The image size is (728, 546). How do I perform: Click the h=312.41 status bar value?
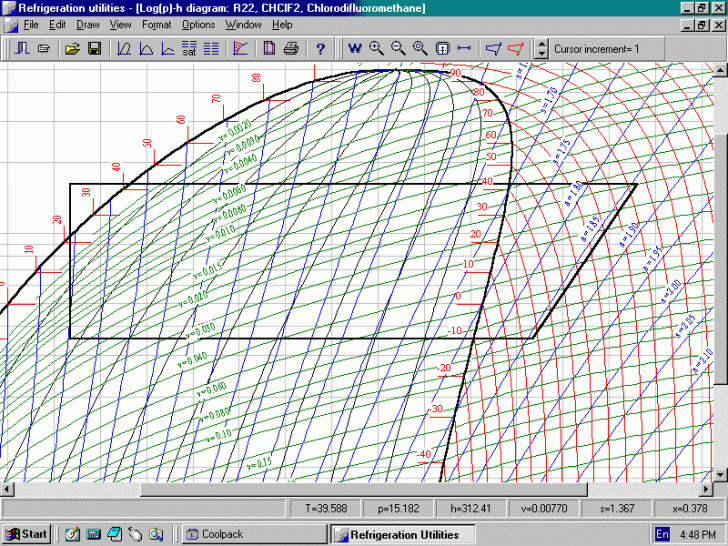pos(471,508)
